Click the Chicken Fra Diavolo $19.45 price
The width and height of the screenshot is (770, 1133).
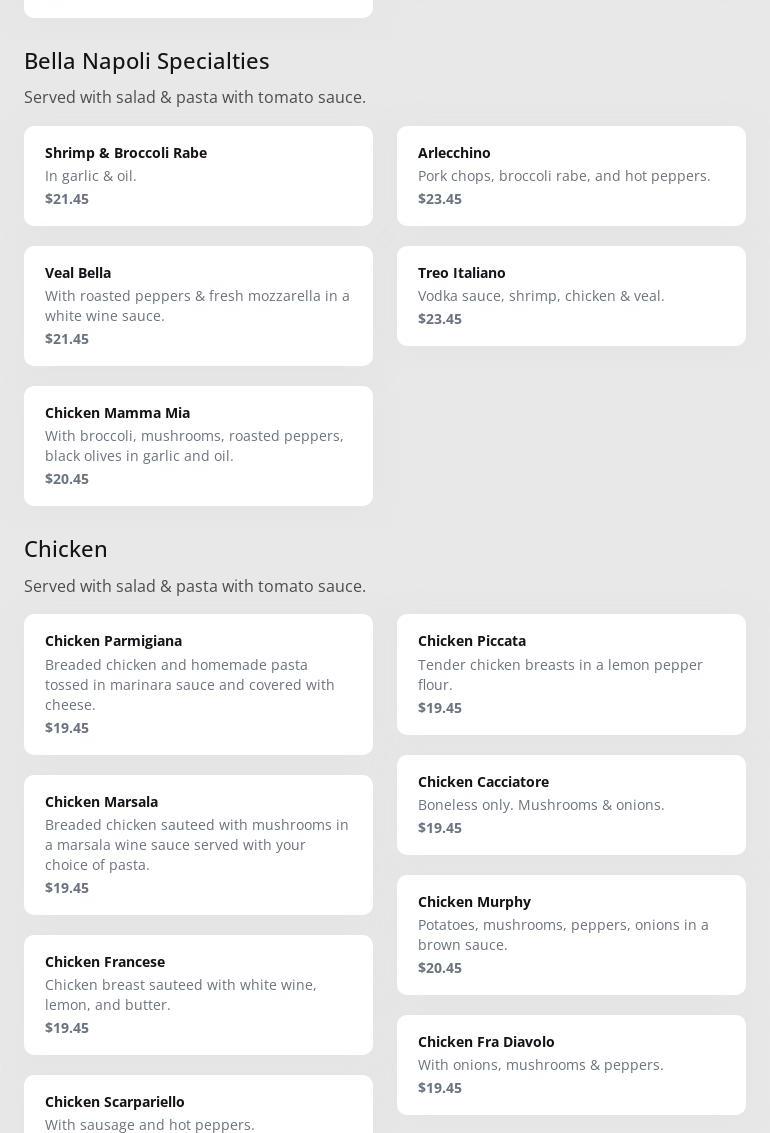440,1088
